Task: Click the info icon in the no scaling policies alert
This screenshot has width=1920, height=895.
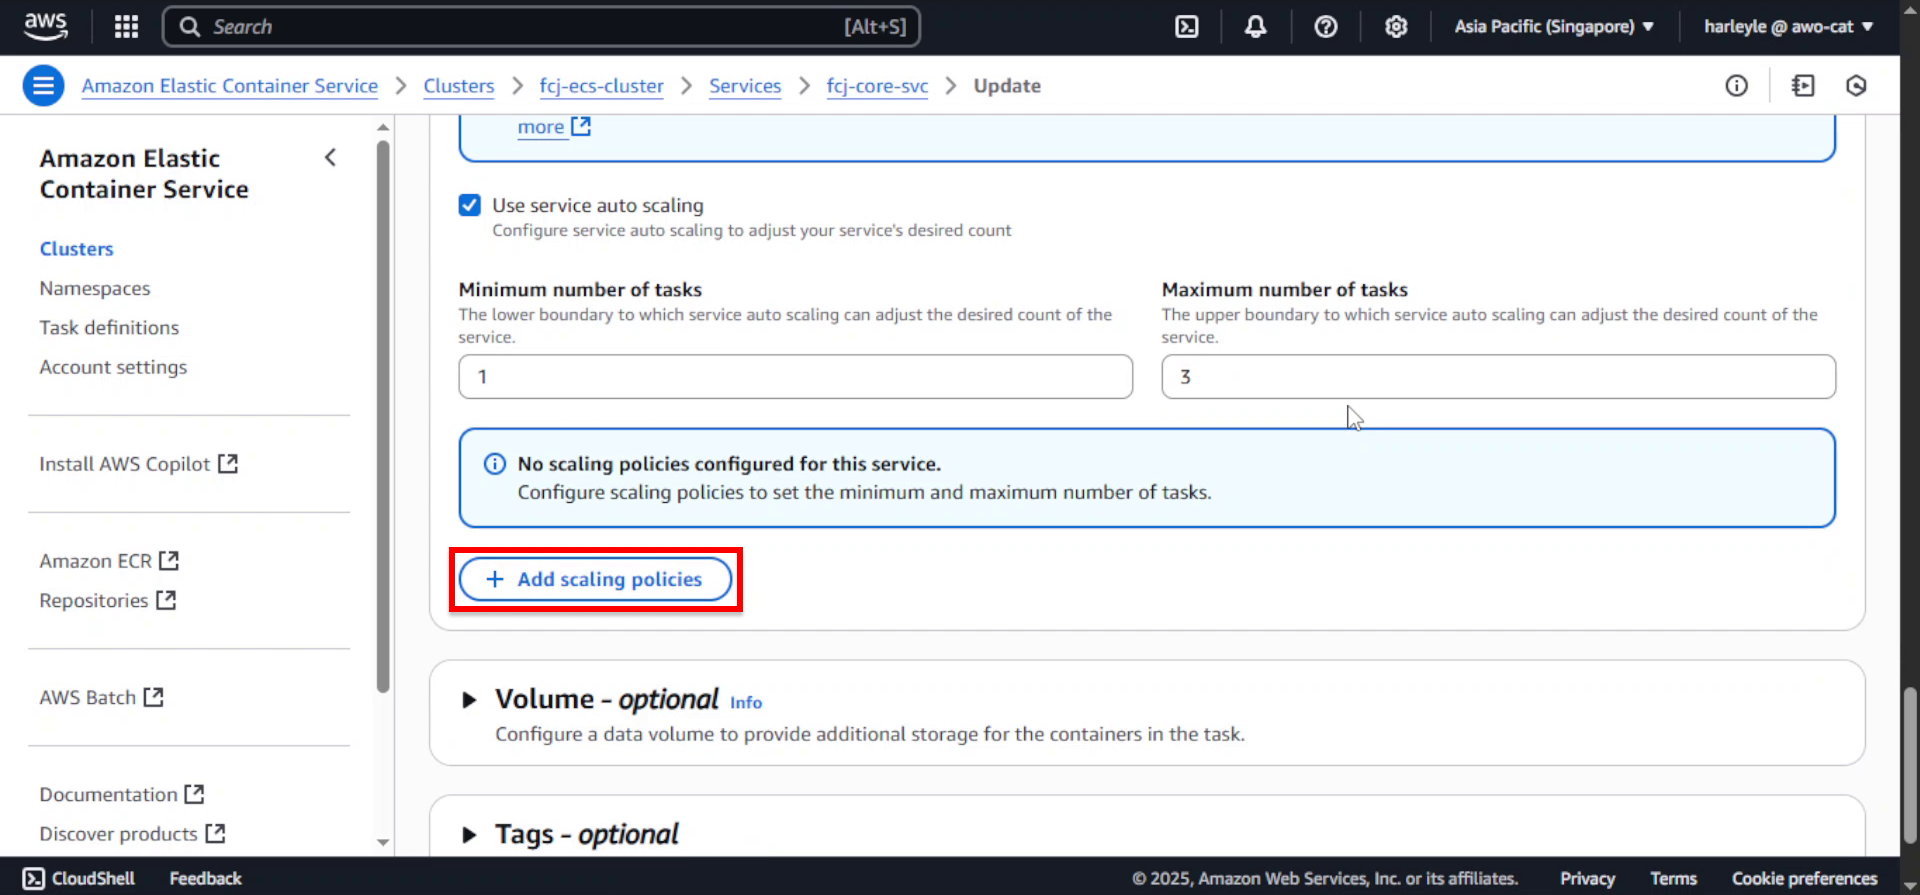Action: (x=495, y=464)
